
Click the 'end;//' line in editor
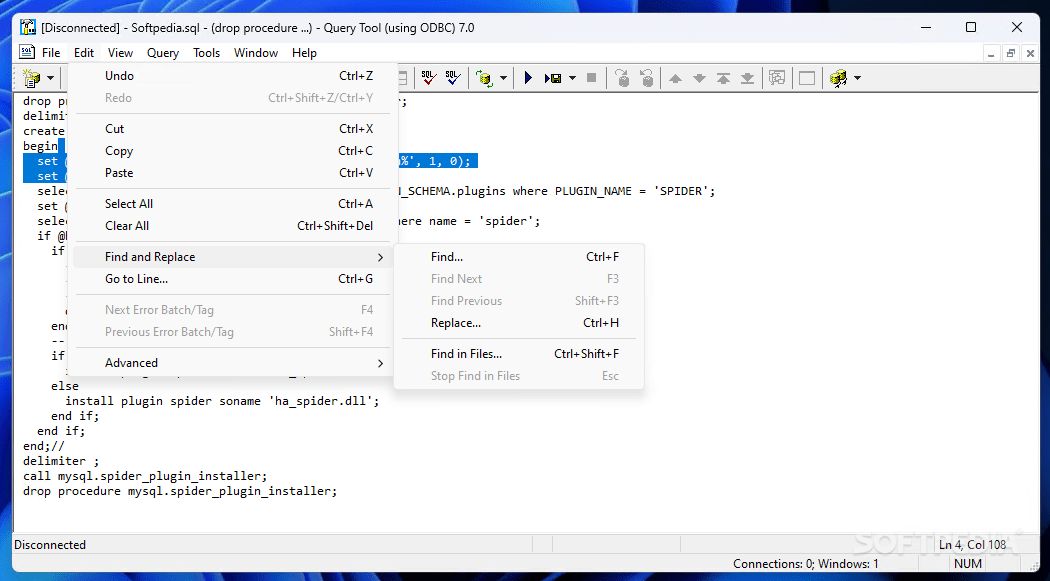point(44,446)
